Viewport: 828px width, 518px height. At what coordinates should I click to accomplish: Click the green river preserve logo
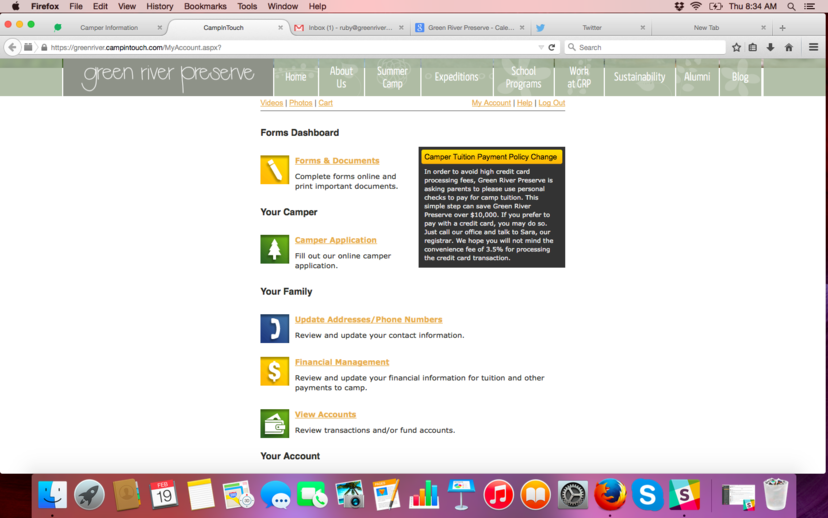[168, 77]
